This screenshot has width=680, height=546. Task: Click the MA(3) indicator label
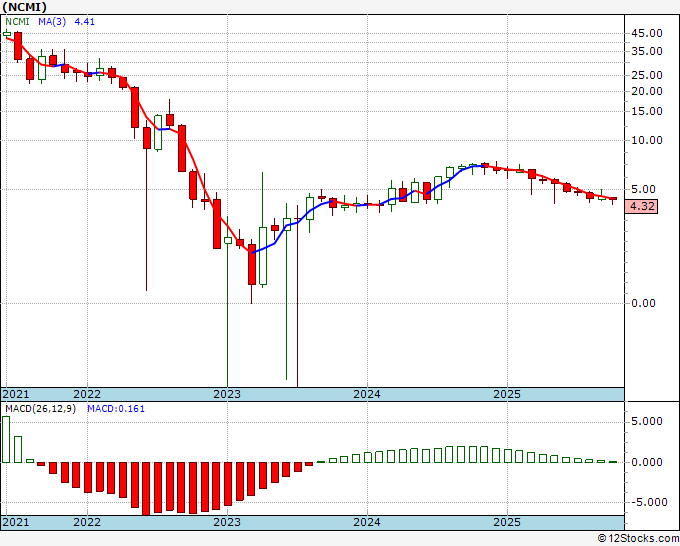(x=52, y=22)
